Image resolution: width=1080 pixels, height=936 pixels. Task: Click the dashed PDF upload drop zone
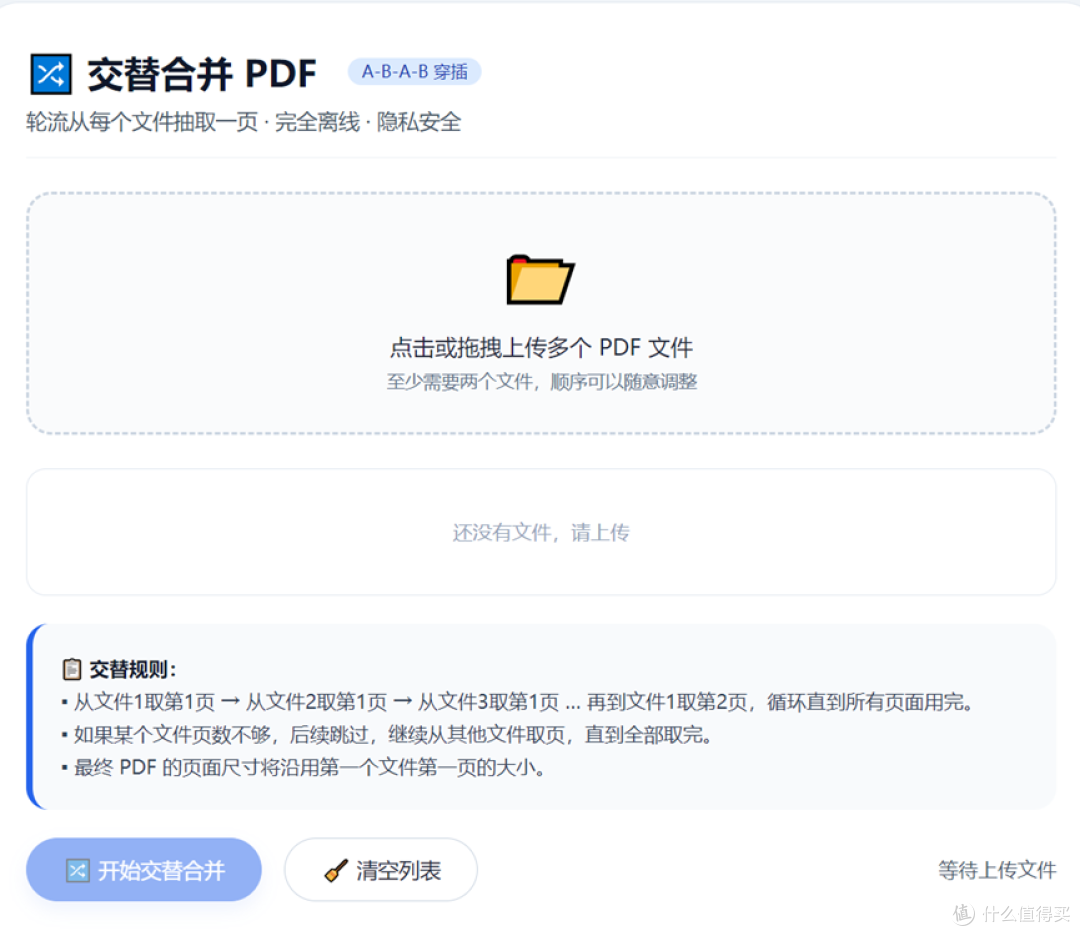[541, 313]
